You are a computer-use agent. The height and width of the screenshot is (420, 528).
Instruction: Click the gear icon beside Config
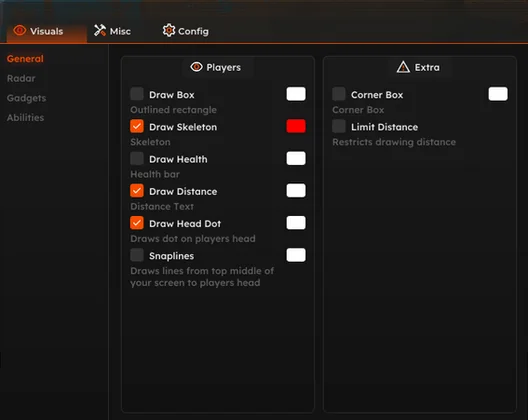(169, 31)
